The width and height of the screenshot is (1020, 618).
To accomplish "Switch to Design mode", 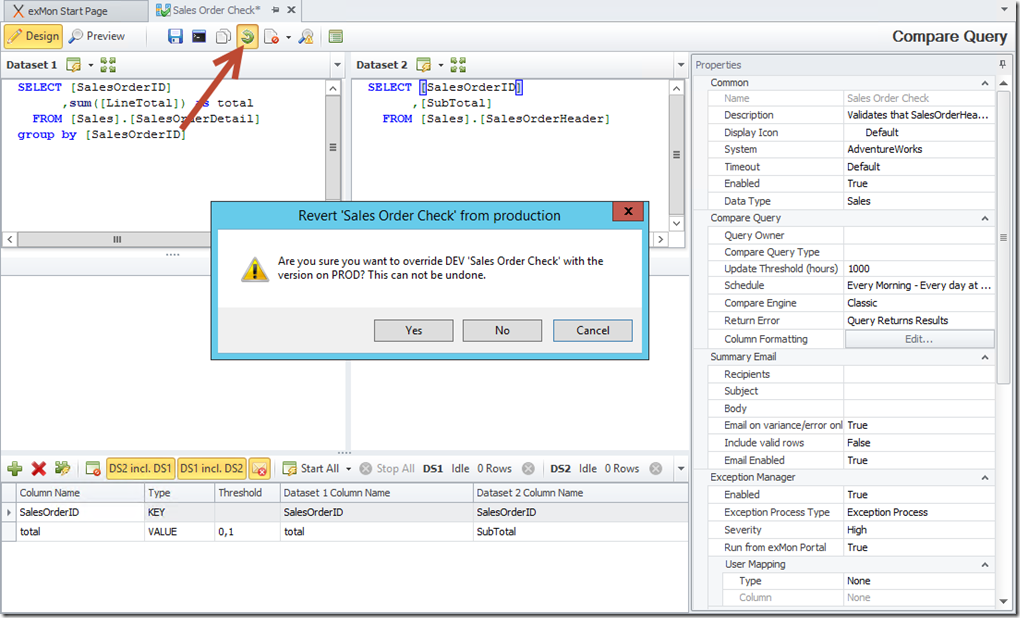I will (34, 36).
